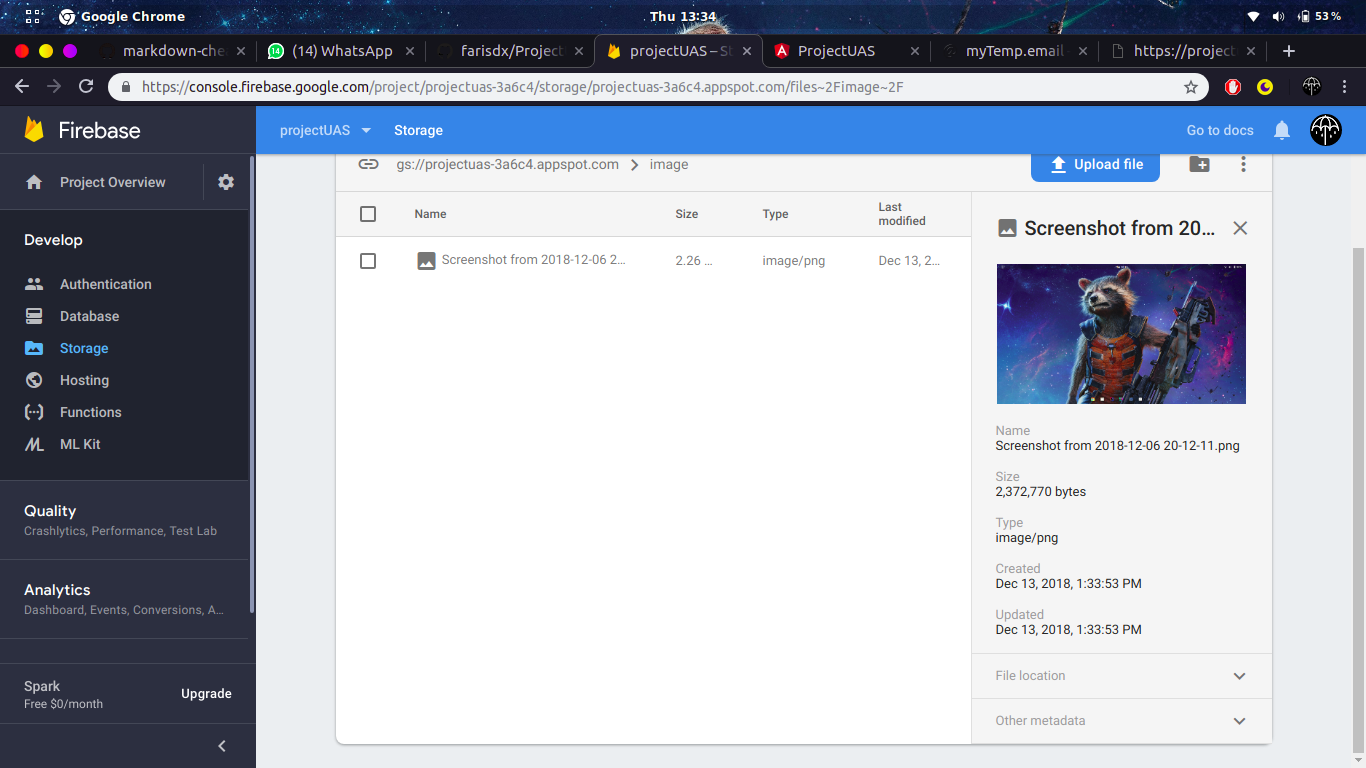Open Hosting in the sidebar
The width and height of the screenshot is (1366, 768).
point(84,380)
